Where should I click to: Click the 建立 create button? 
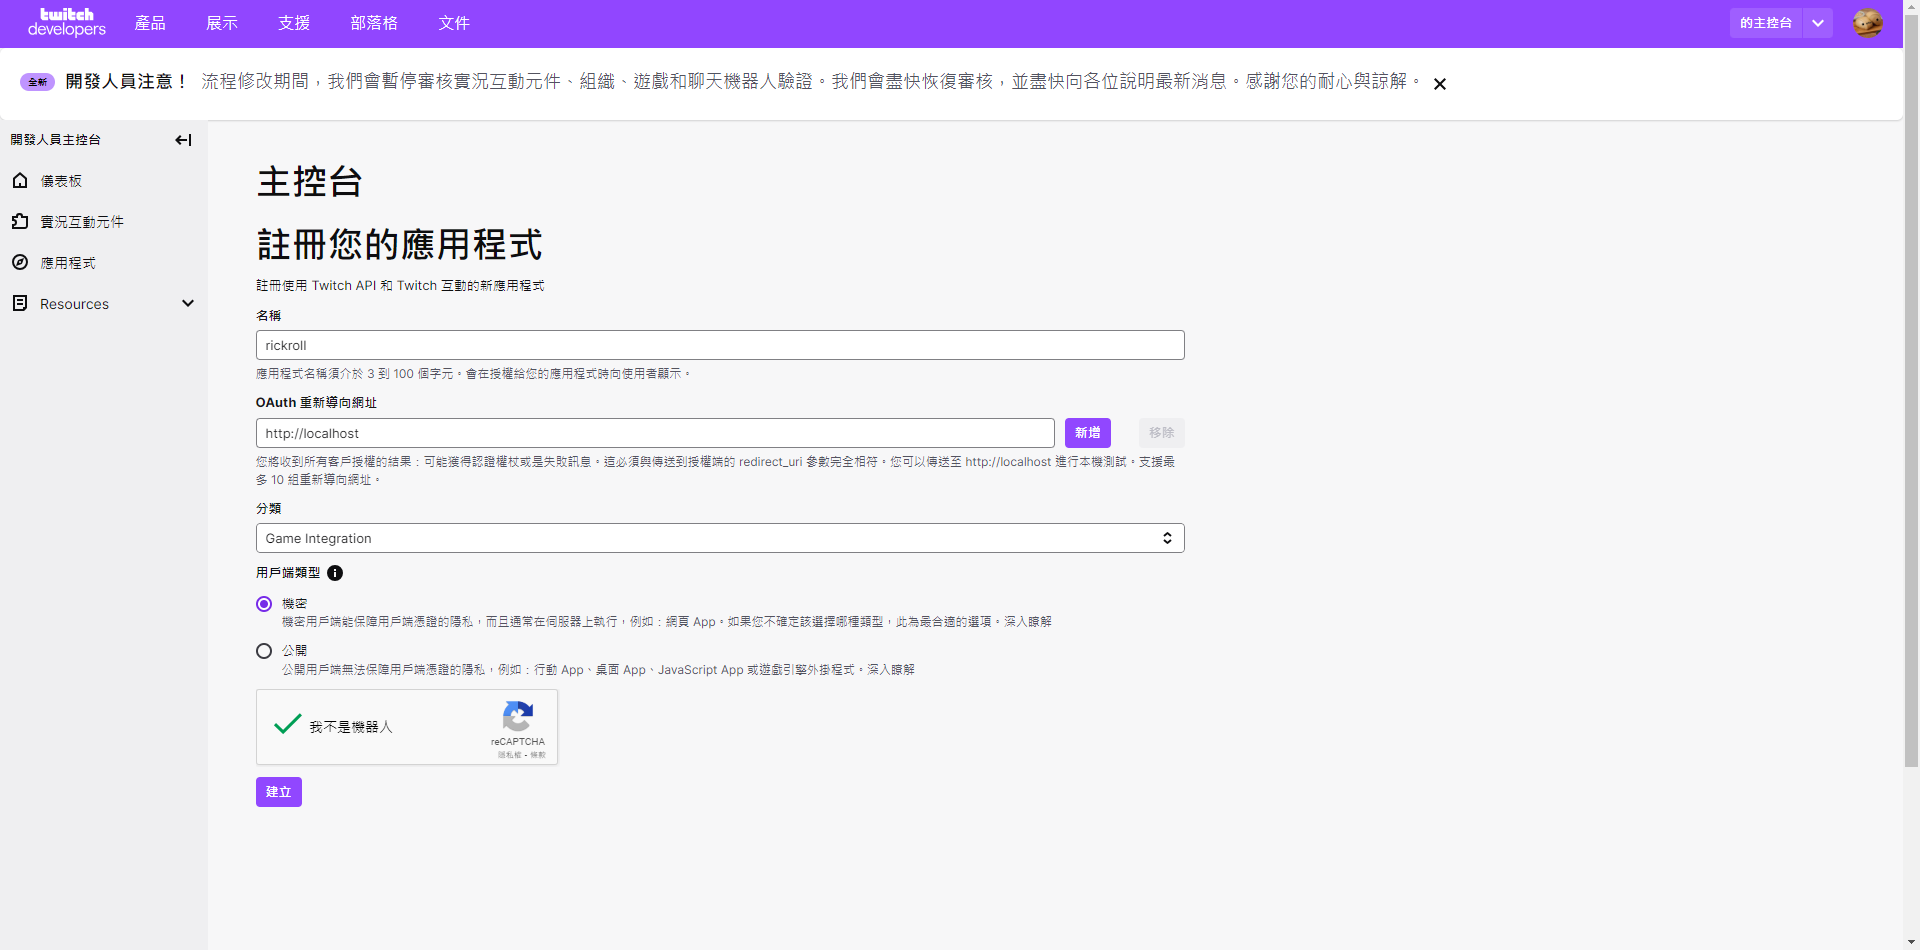click(279, 792)
